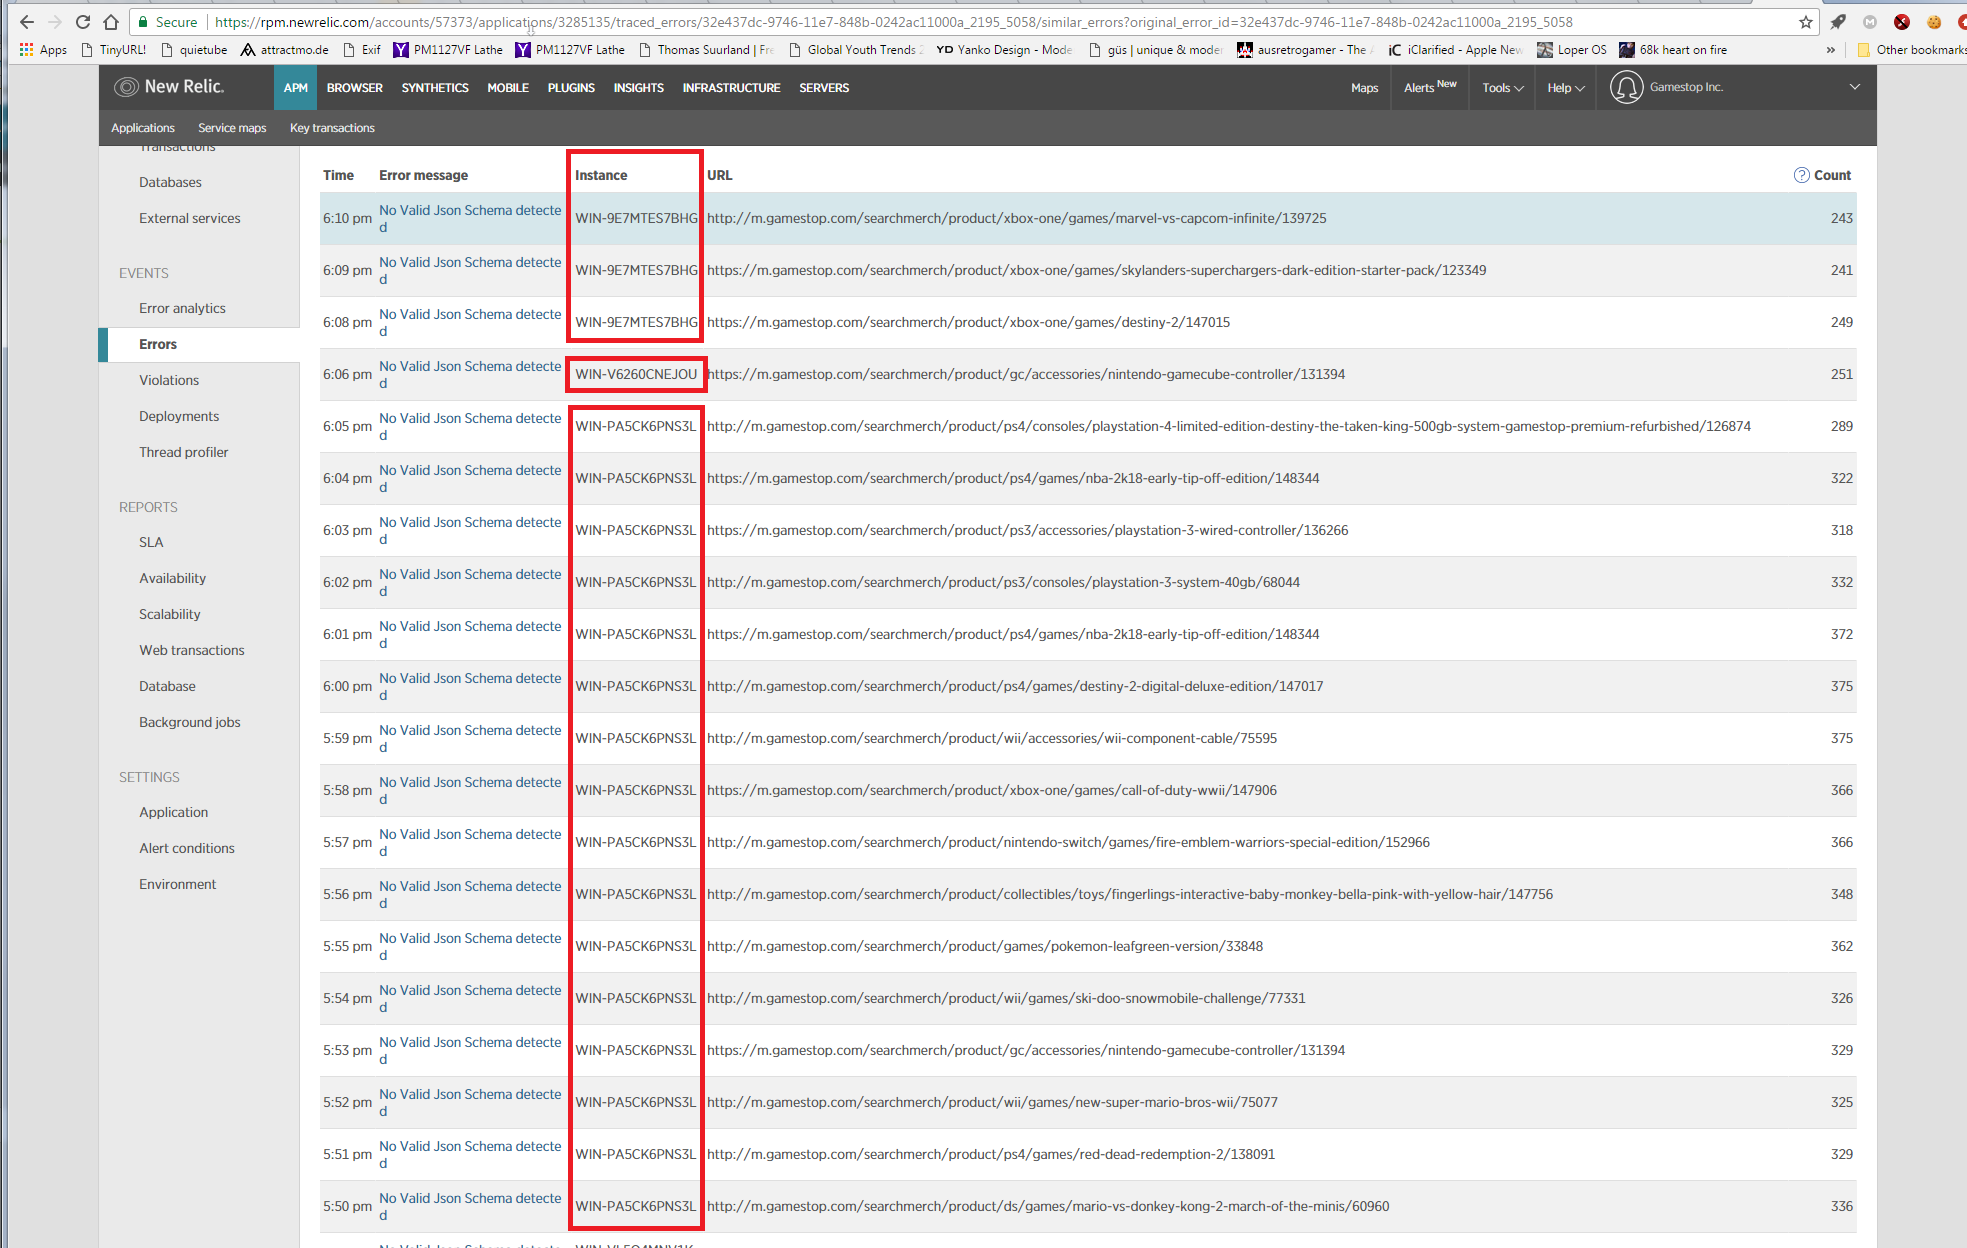Click the red X extension icon

(x=1902, y=22)
